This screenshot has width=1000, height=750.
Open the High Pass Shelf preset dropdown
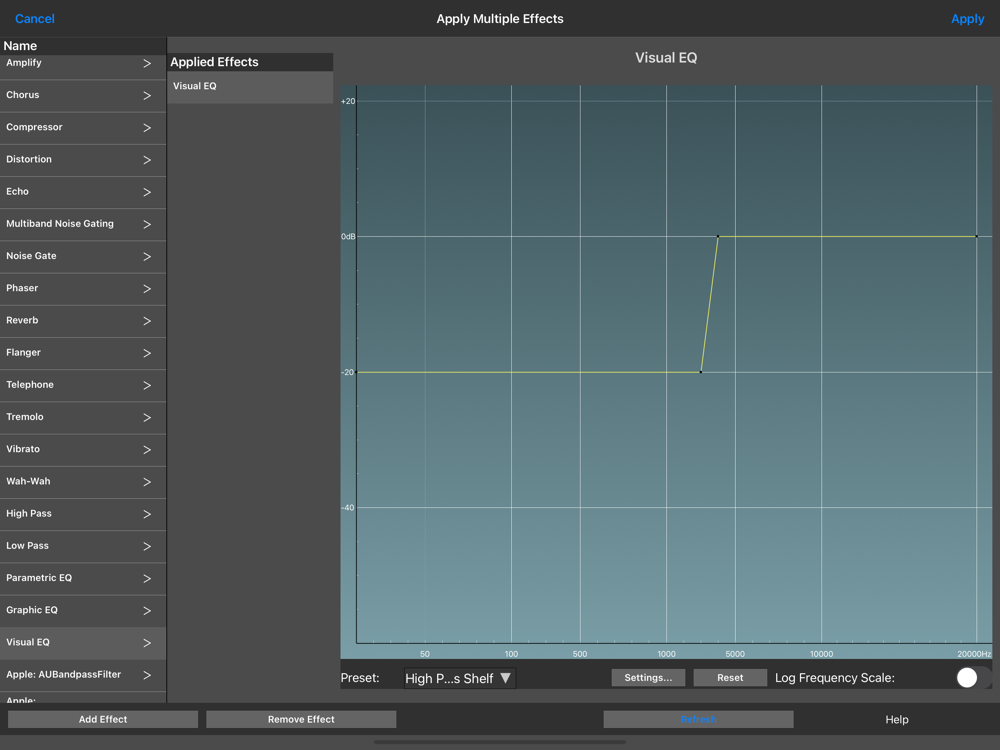point(459,678)
